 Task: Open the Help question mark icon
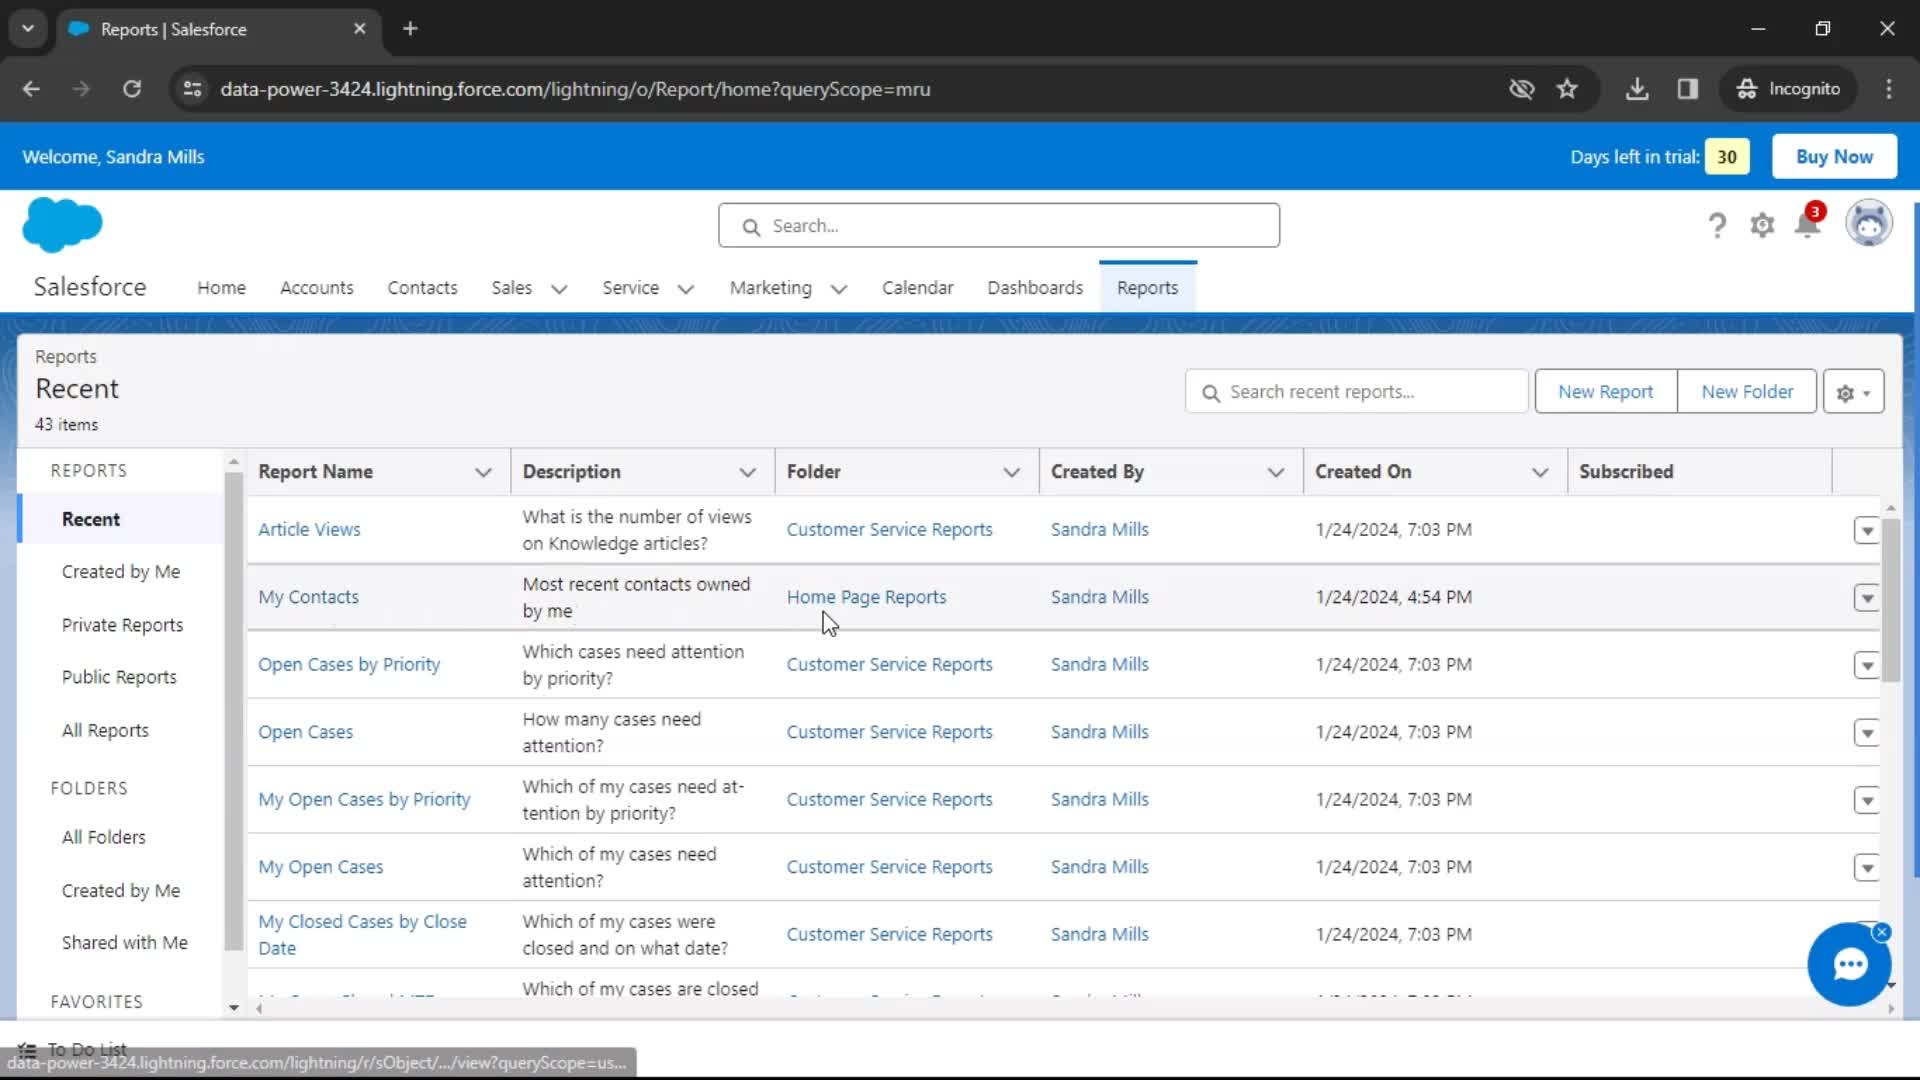pyautogui.click(x=1717, y=225)
